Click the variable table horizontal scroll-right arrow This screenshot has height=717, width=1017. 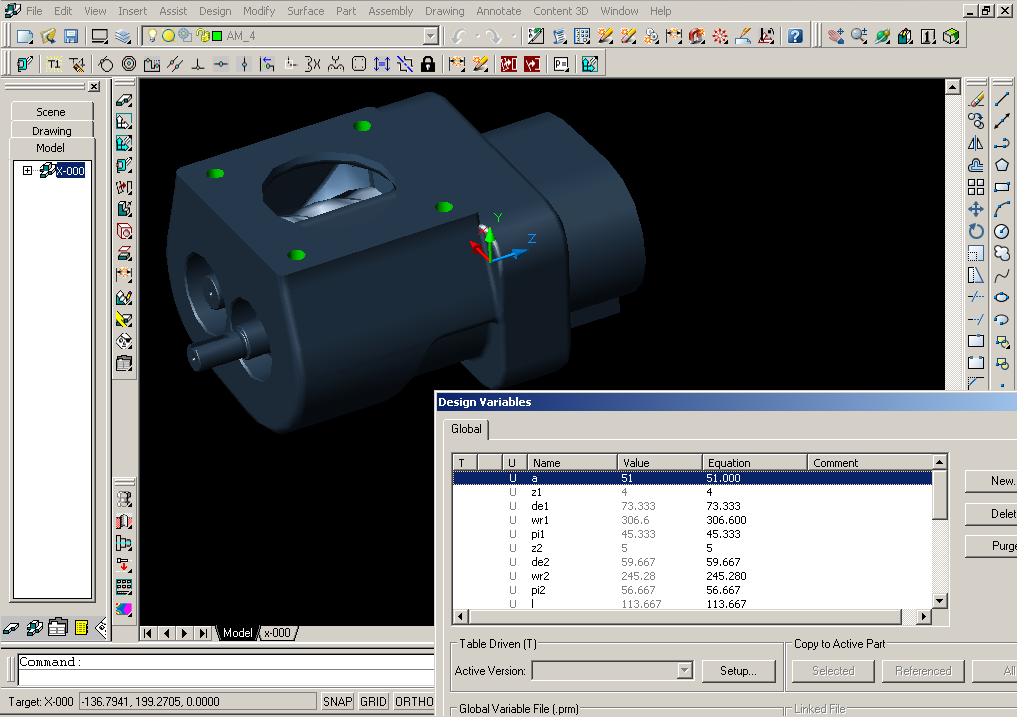(x=924, y=616)
